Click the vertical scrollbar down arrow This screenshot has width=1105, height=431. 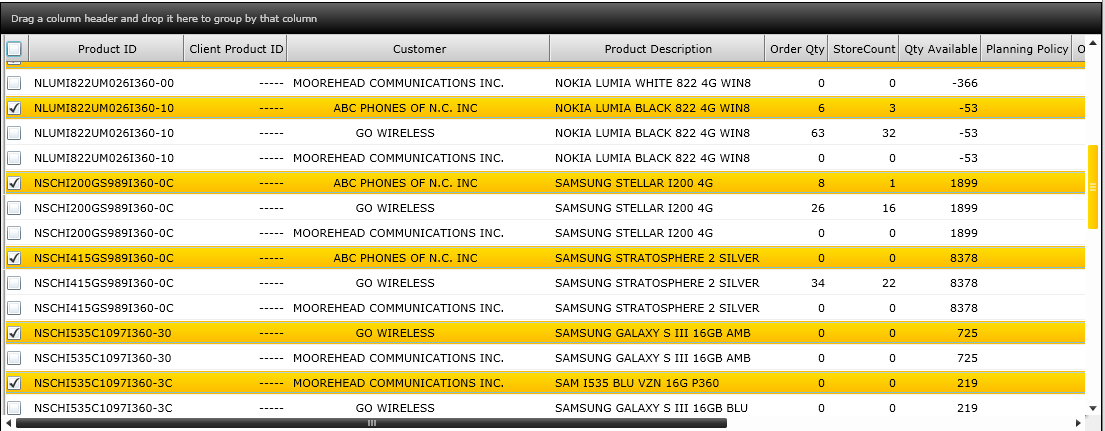pos(1093,409)
